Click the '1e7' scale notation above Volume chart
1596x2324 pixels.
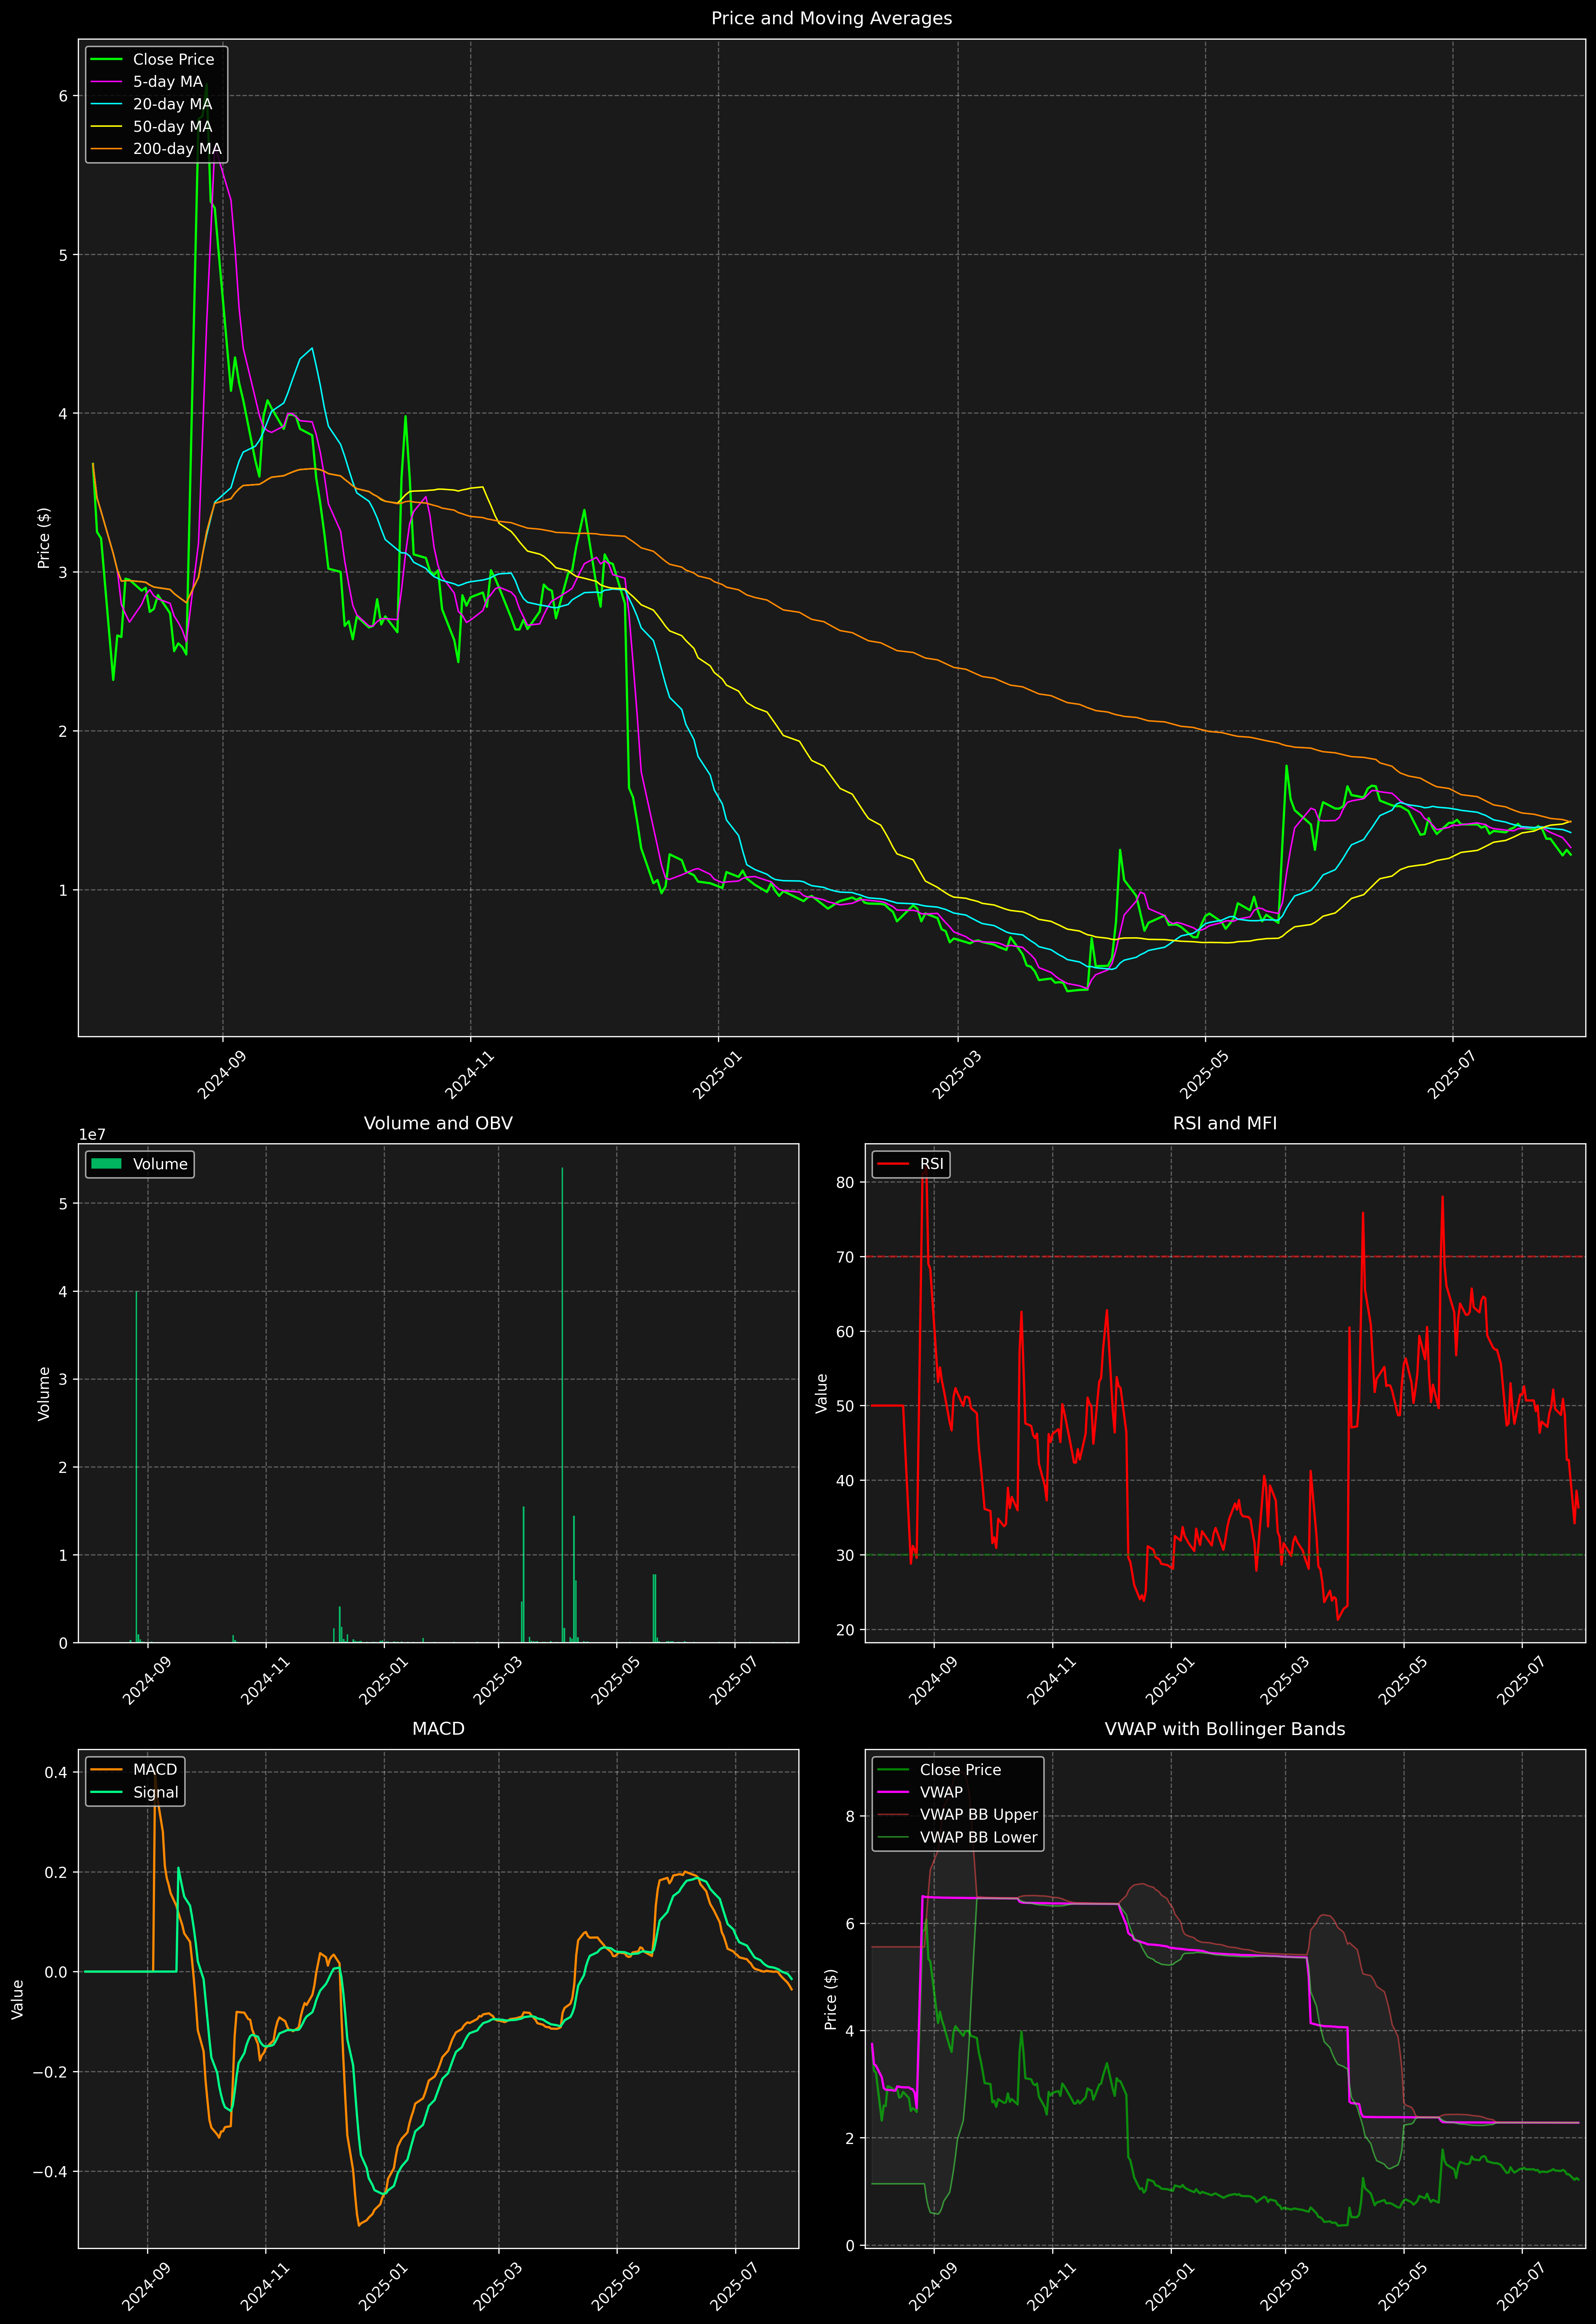[92, 1135]
